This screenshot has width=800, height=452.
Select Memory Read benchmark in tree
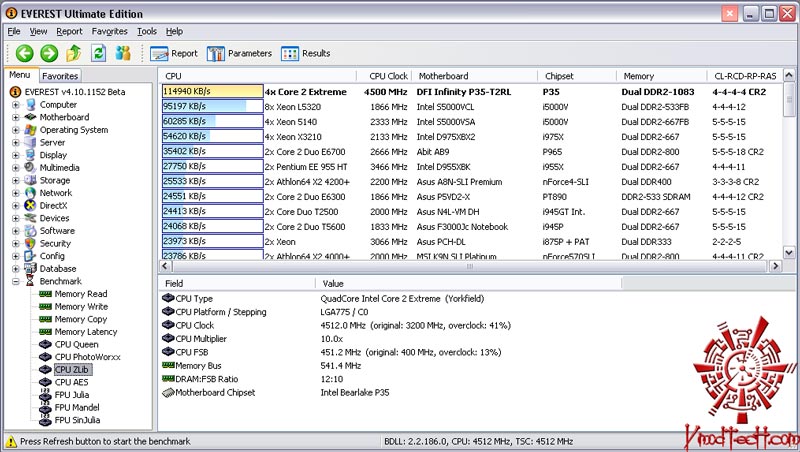[x=80, y=294]
